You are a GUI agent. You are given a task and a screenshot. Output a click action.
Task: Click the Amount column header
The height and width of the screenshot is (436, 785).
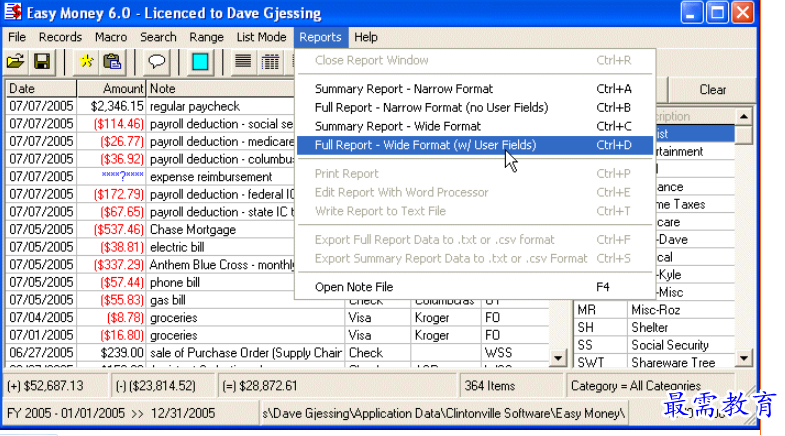[111, 89]
